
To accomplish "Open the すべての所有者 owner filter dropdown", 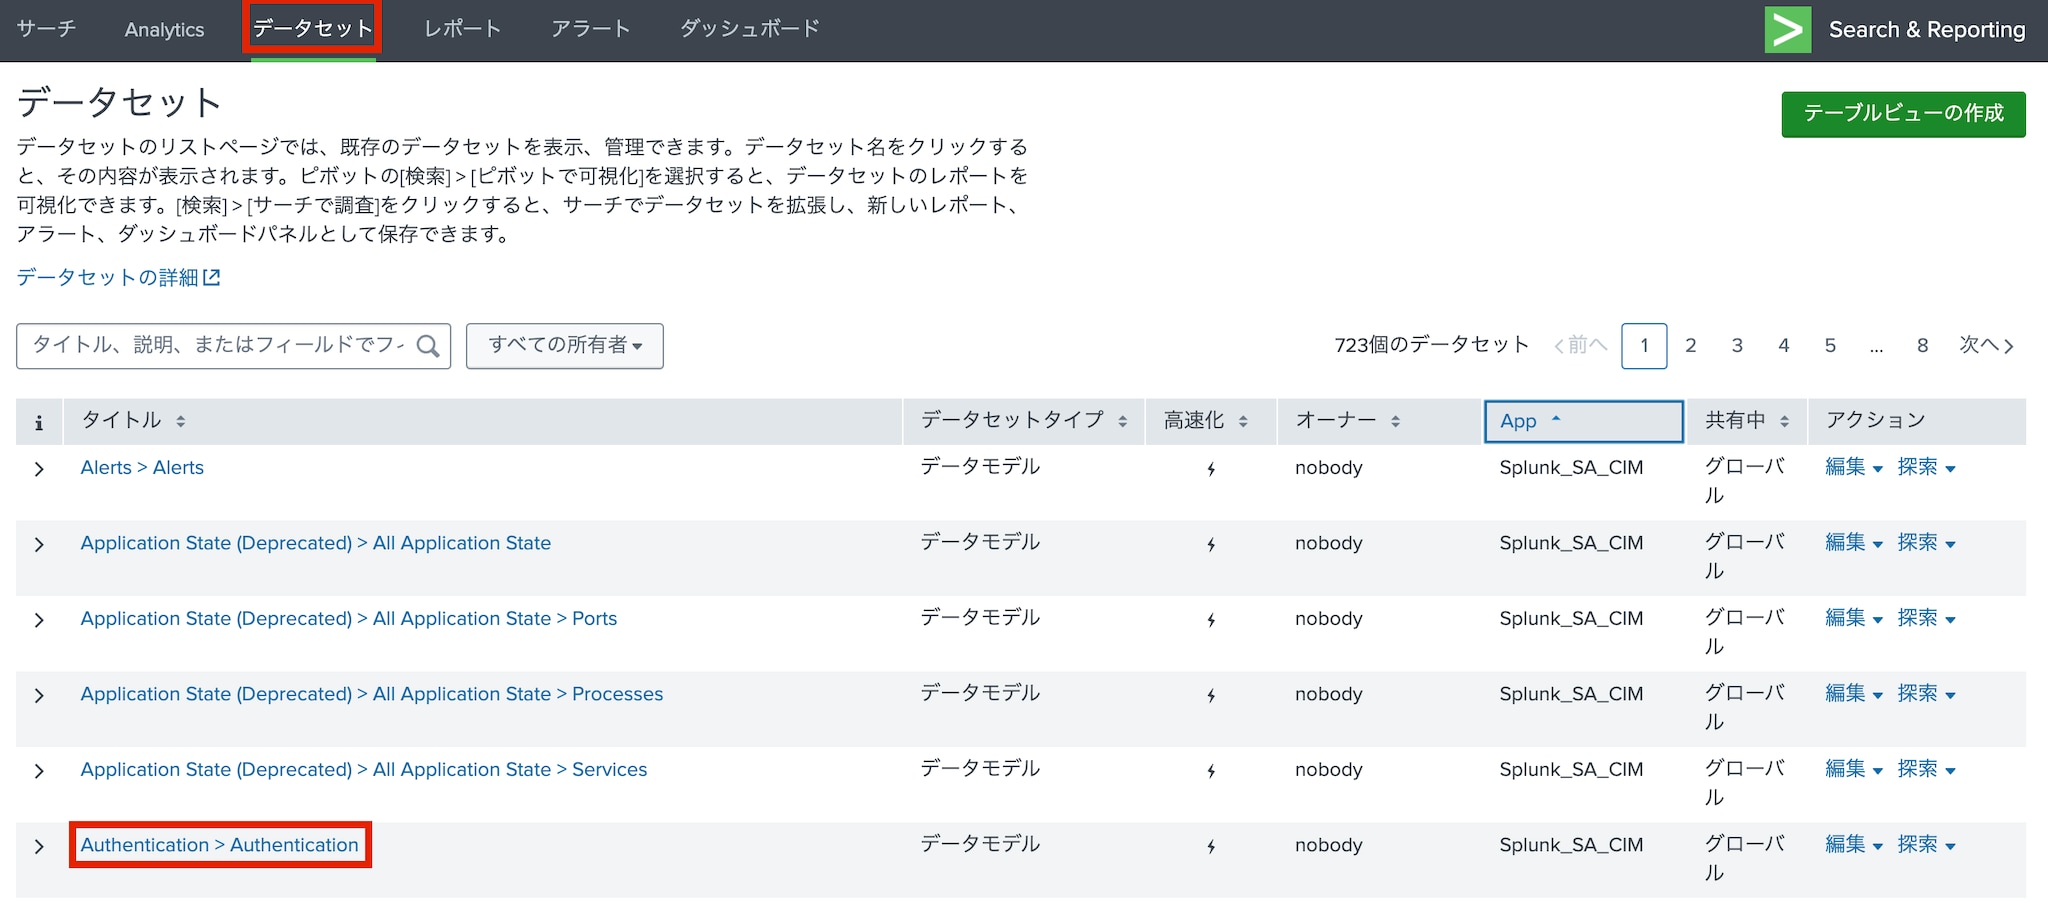I will 565,346.
